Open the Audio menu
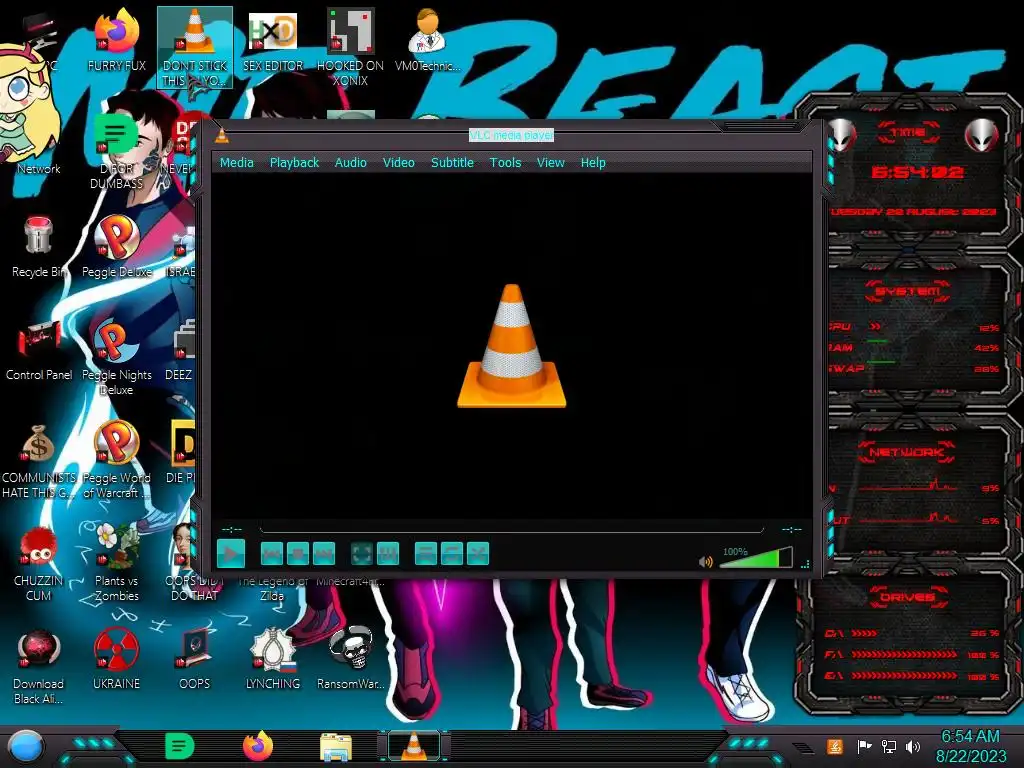 [351, 163]
